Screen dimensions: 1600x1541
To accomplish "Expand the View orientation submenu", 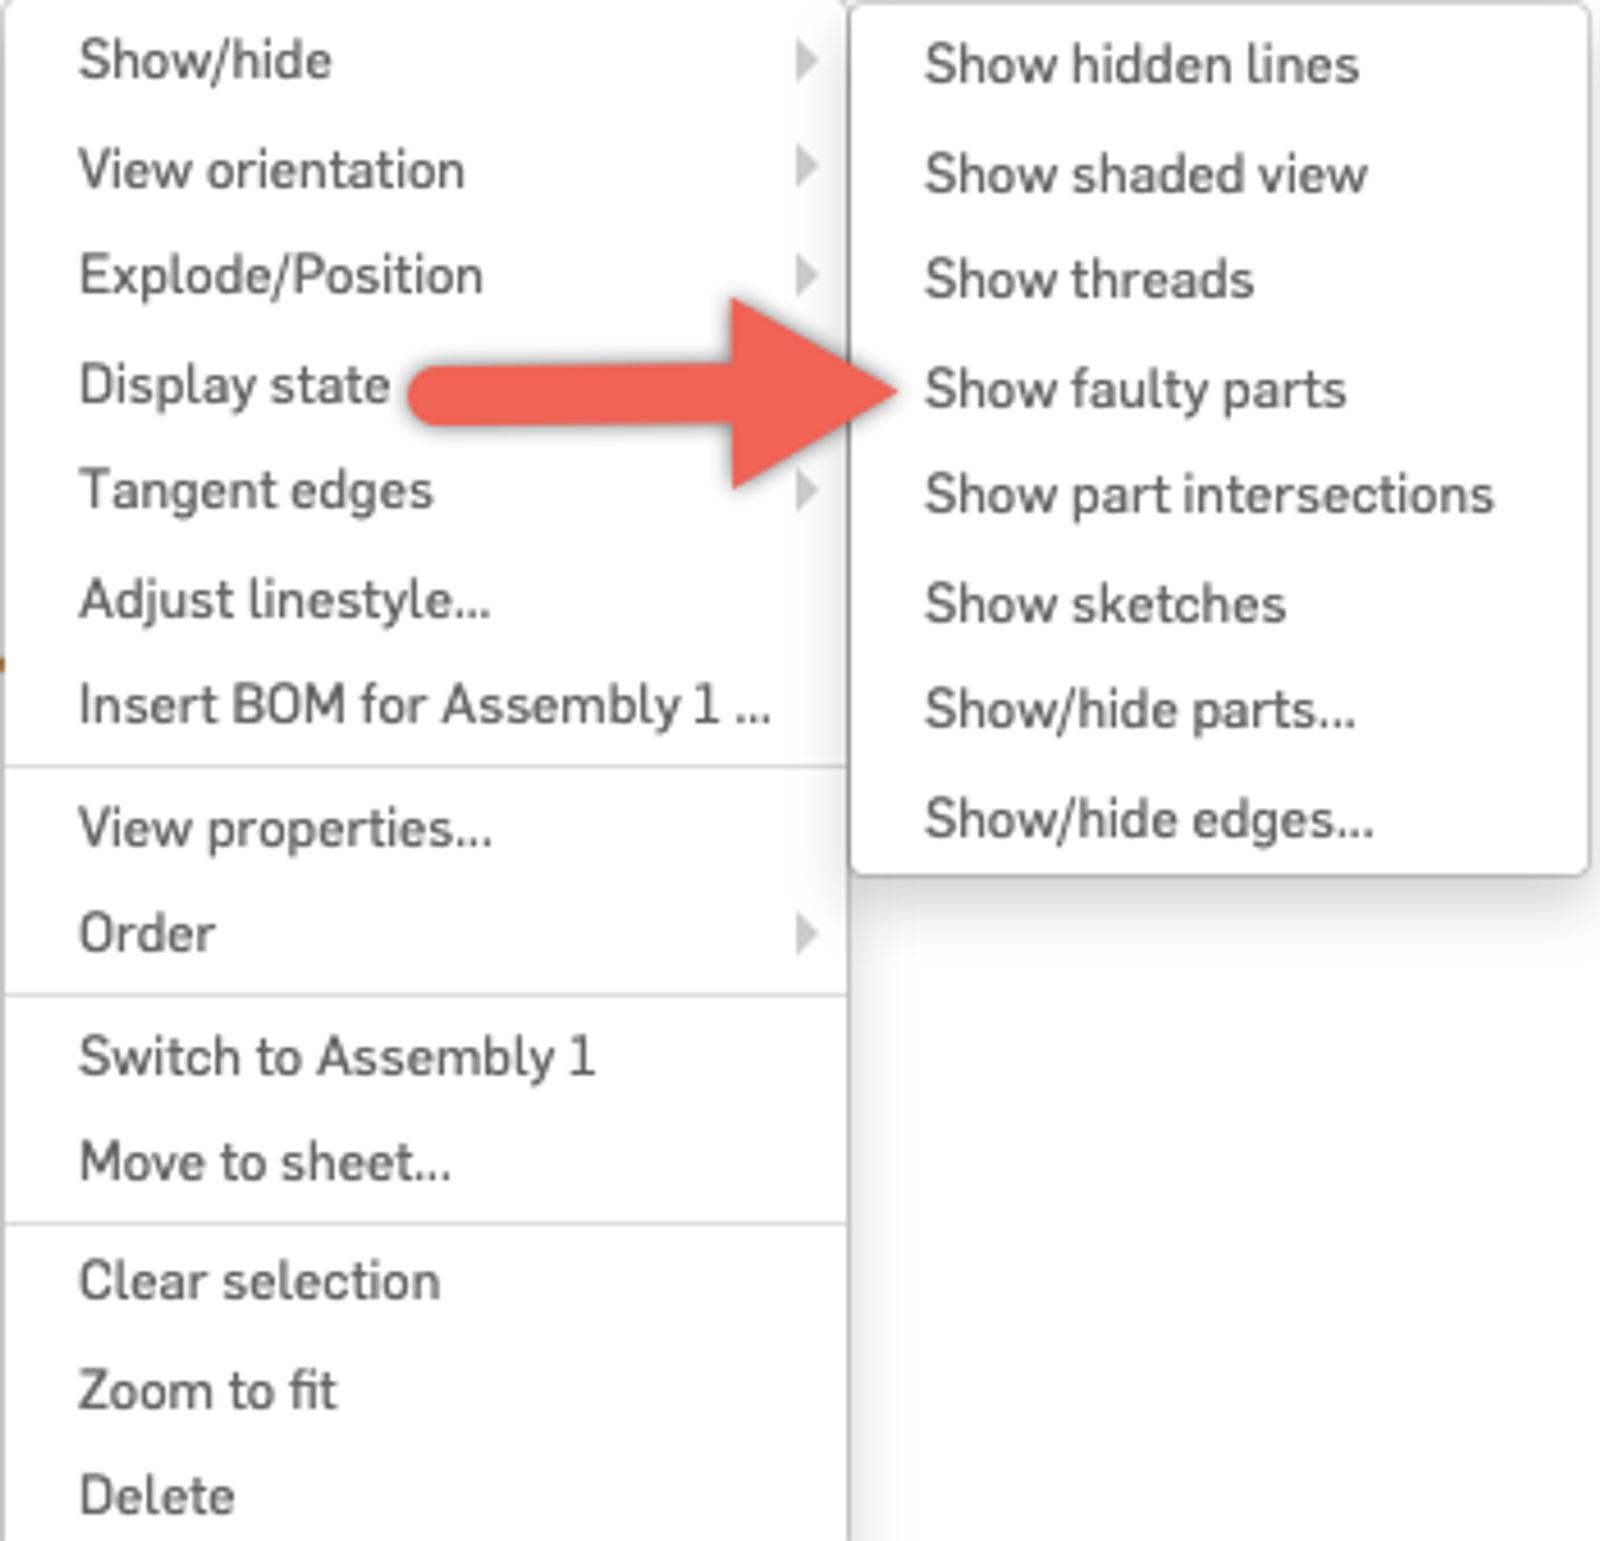I will pyautogui.click(x=271, y=169).
